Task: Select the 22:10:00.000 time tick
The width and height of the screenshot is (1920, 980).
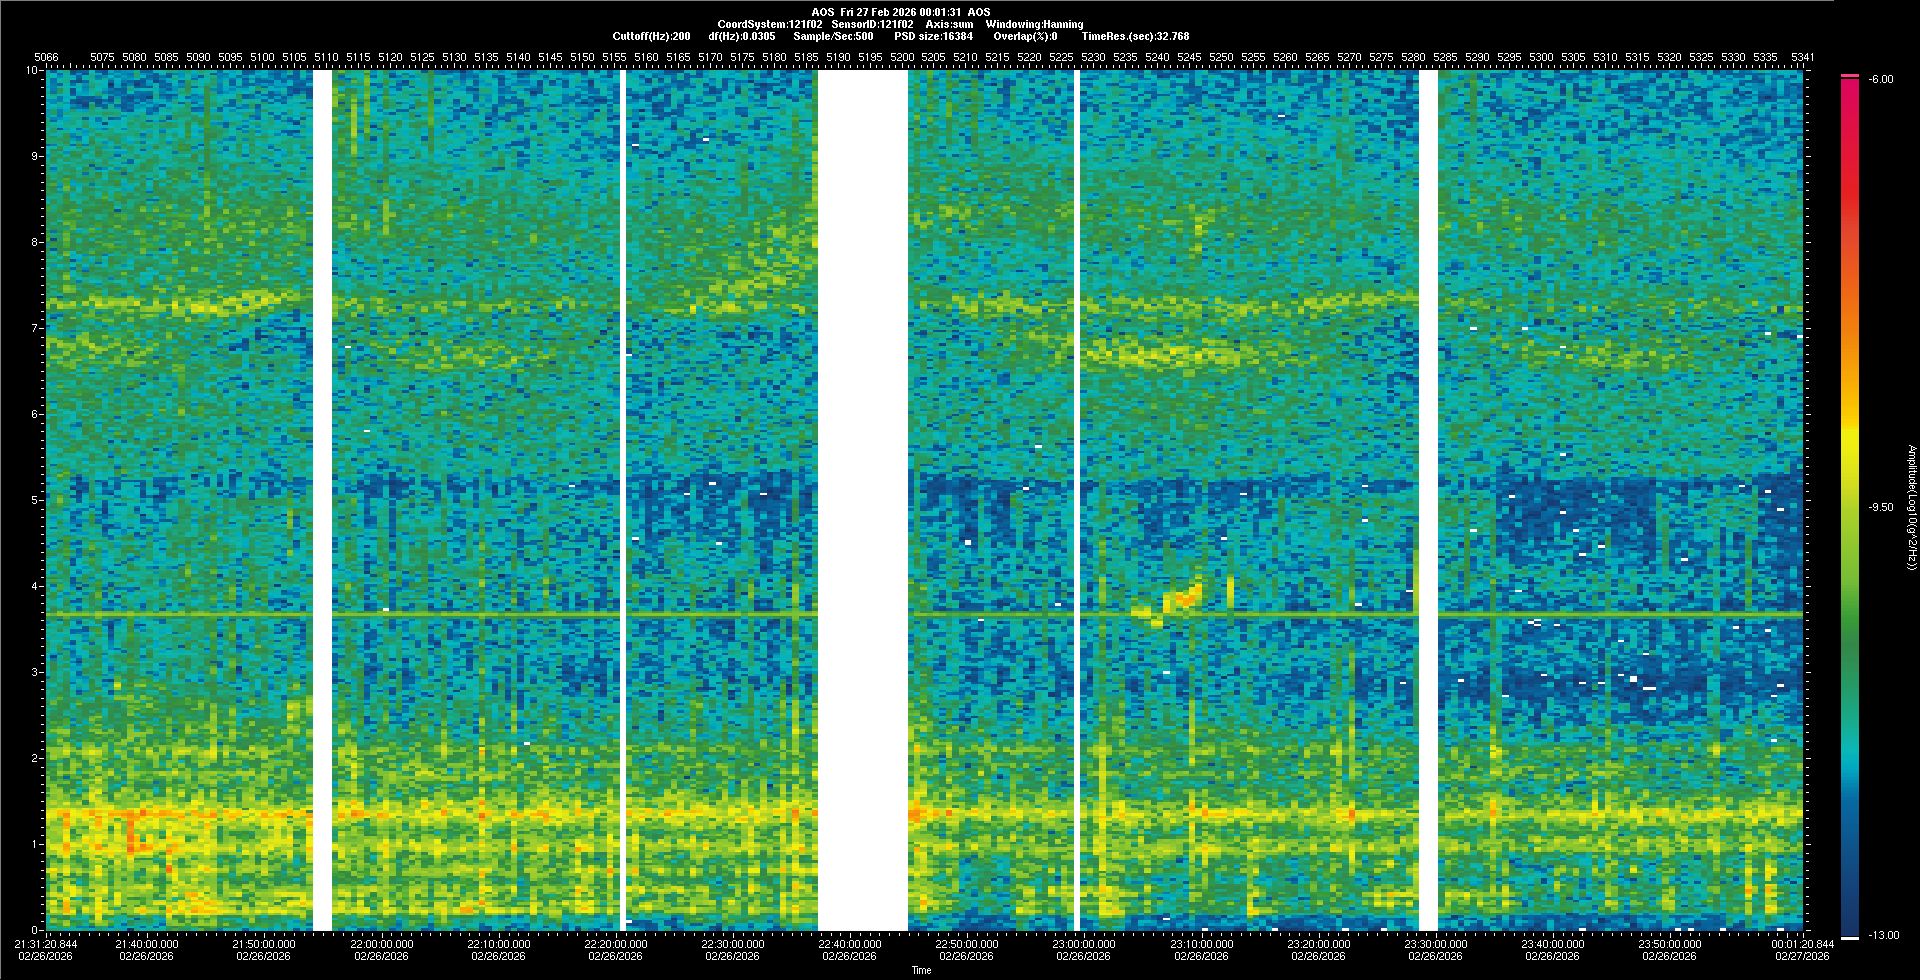Action: tap(498, 944)
